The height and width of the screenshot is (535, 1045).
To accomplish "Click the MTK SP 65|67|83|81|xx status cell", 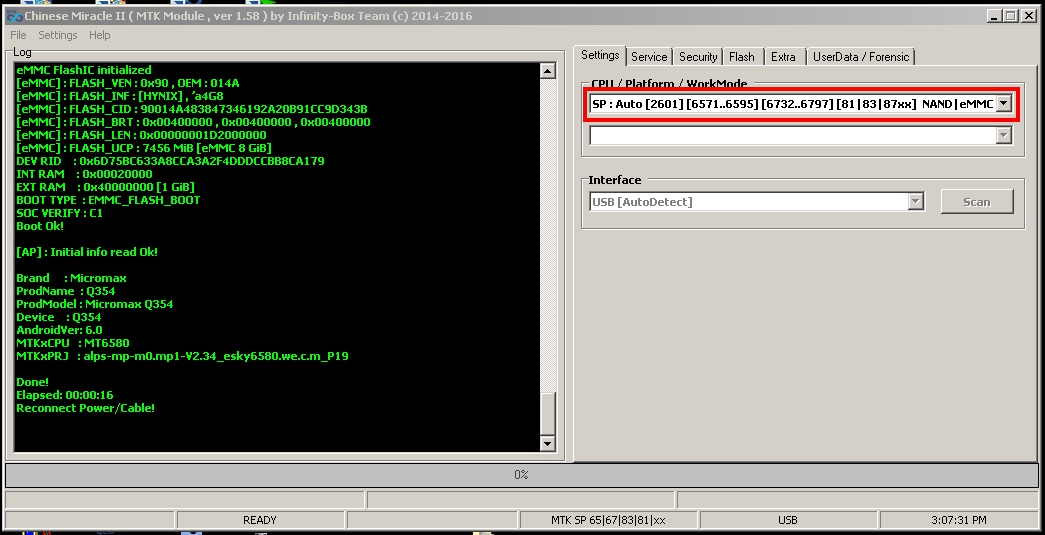I will tap(608, 520).
